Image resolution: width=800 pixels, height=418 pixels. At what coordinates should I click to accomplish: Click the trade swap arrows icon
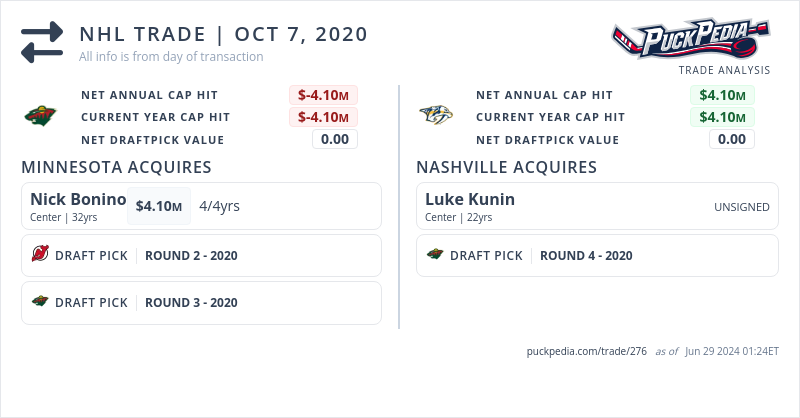click(x=42, y=42)
